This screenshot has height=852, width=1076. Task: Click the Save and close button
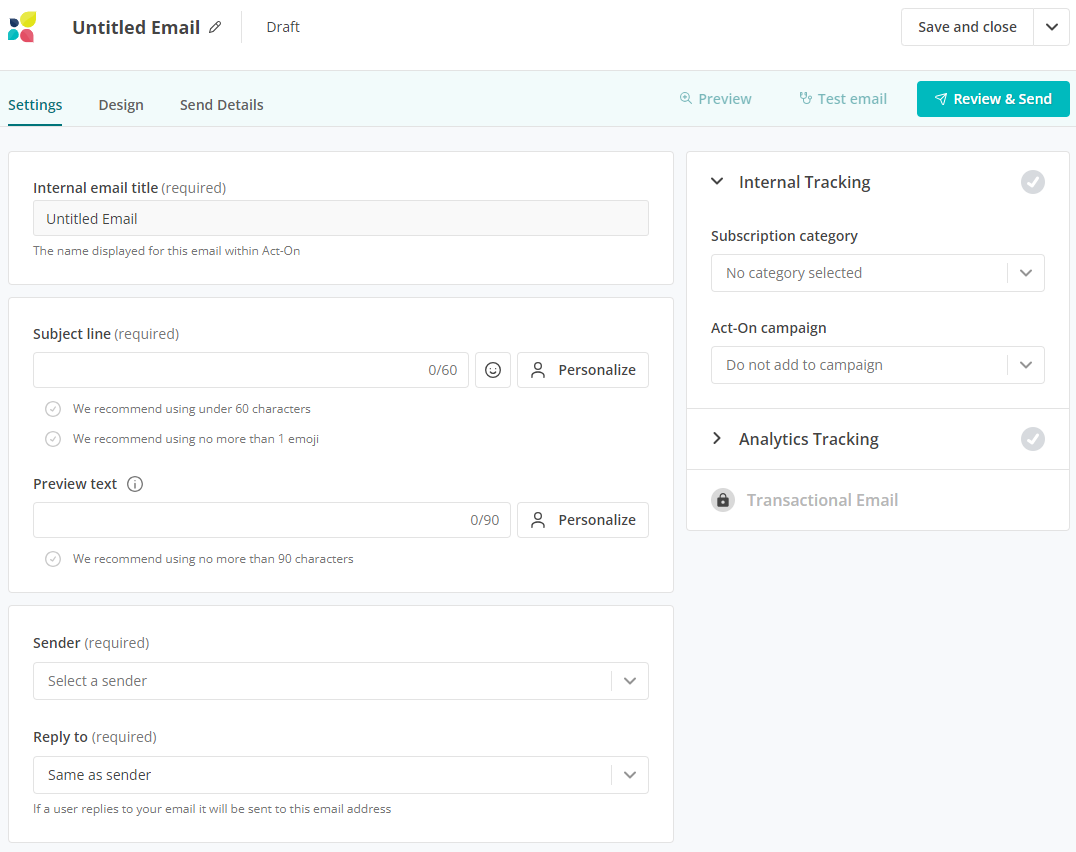click(967, 27)
